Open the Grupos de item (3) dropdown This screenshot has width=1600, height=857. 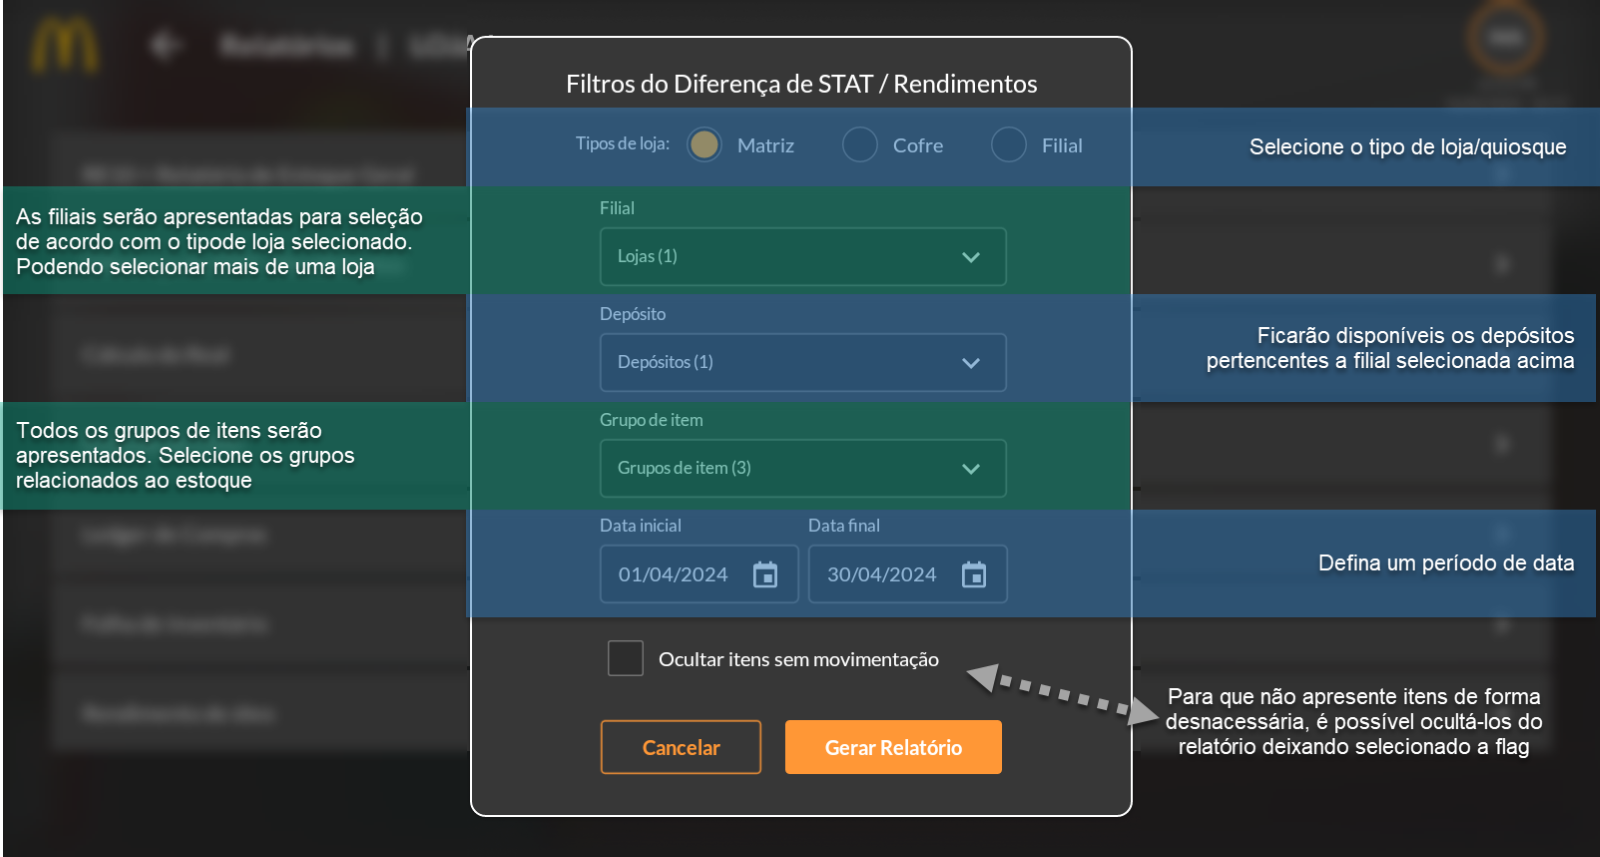click(x=803, y=468)
